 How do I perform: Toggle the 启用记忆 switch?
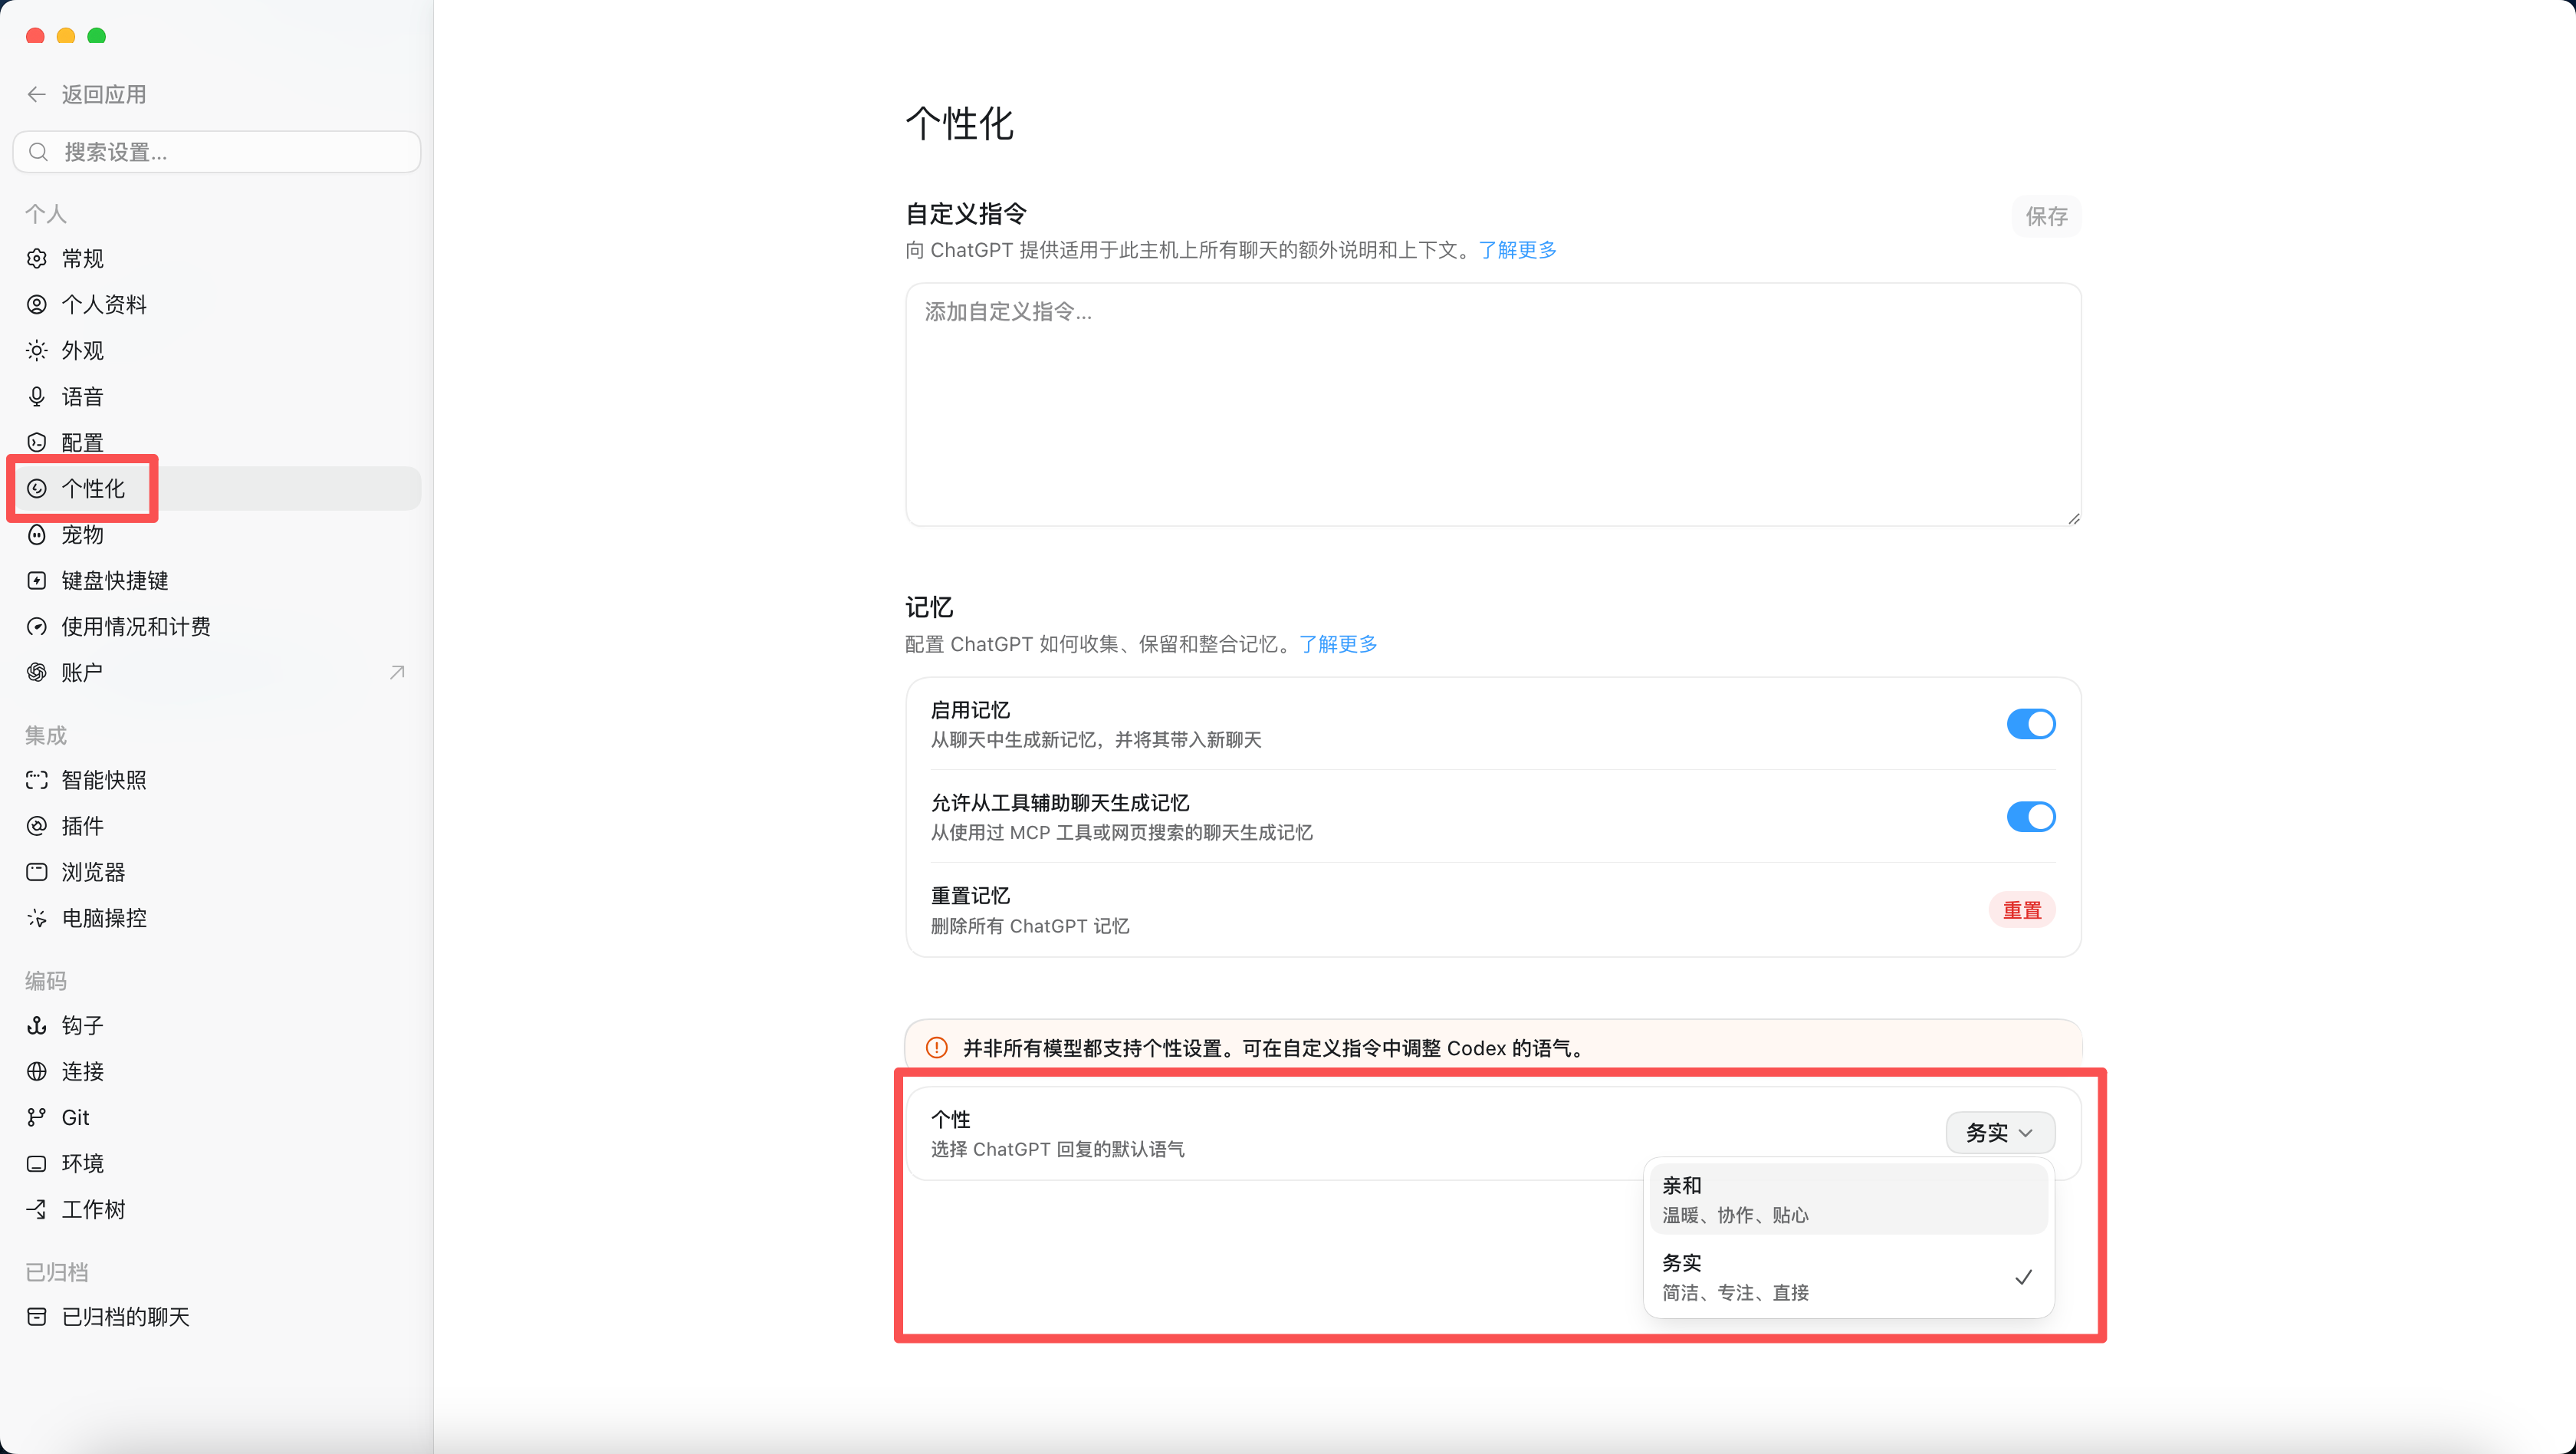click(2031, 723)
